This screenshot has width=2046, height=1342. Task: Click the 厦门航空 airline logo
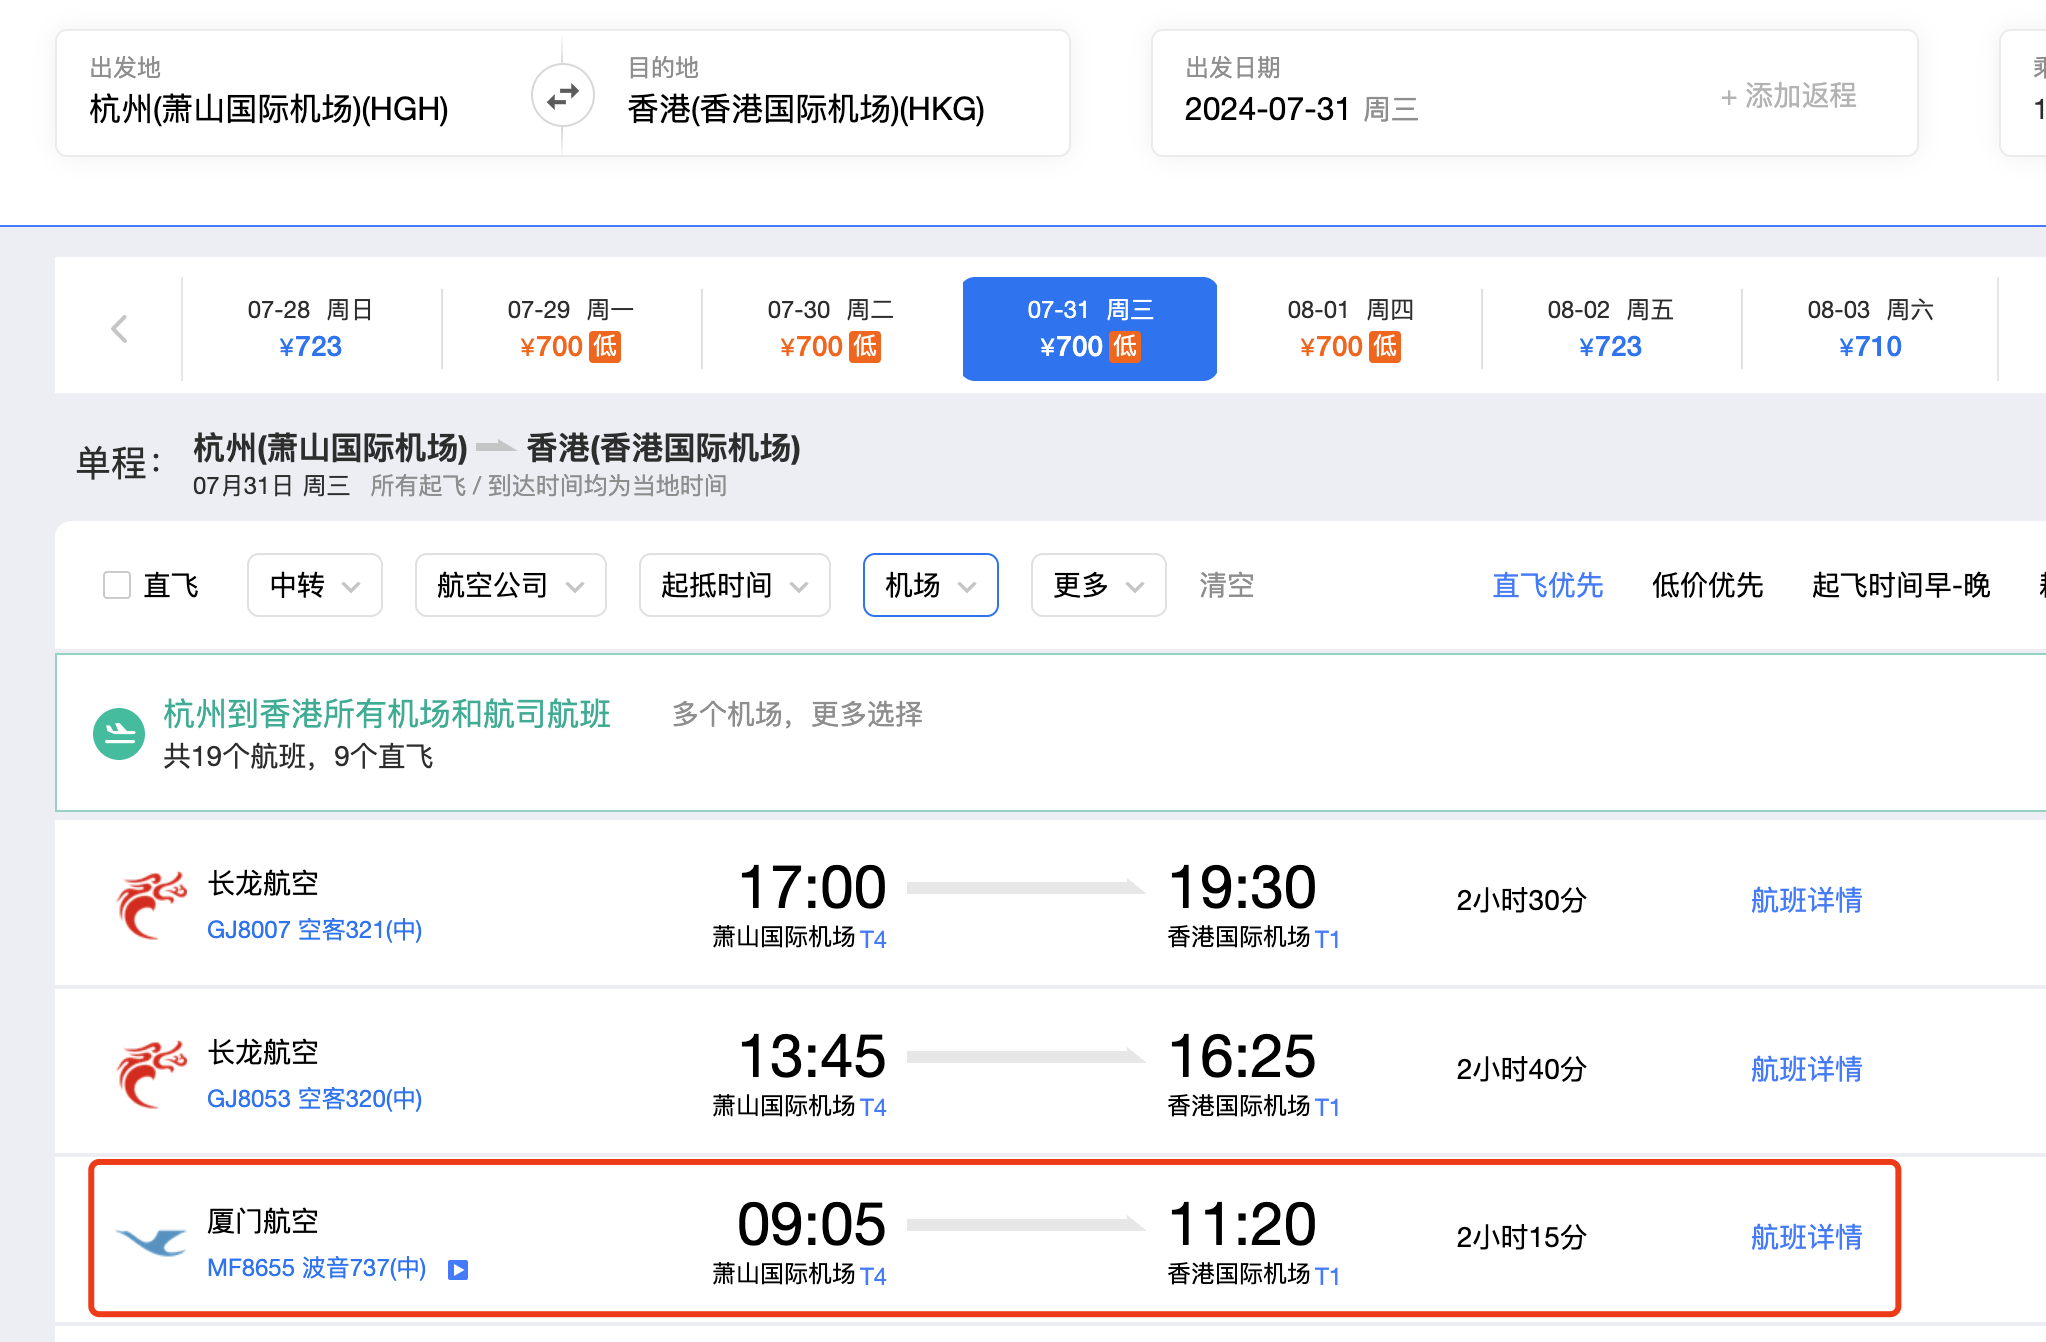(151, 1242)
